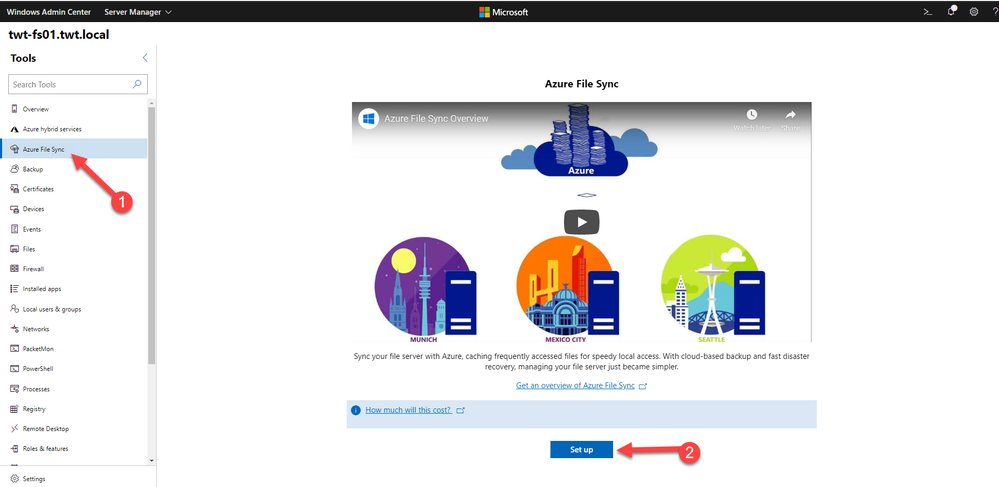Open the help question mark icon
Viewport: 999px width, 487px height.
(995, 11)
